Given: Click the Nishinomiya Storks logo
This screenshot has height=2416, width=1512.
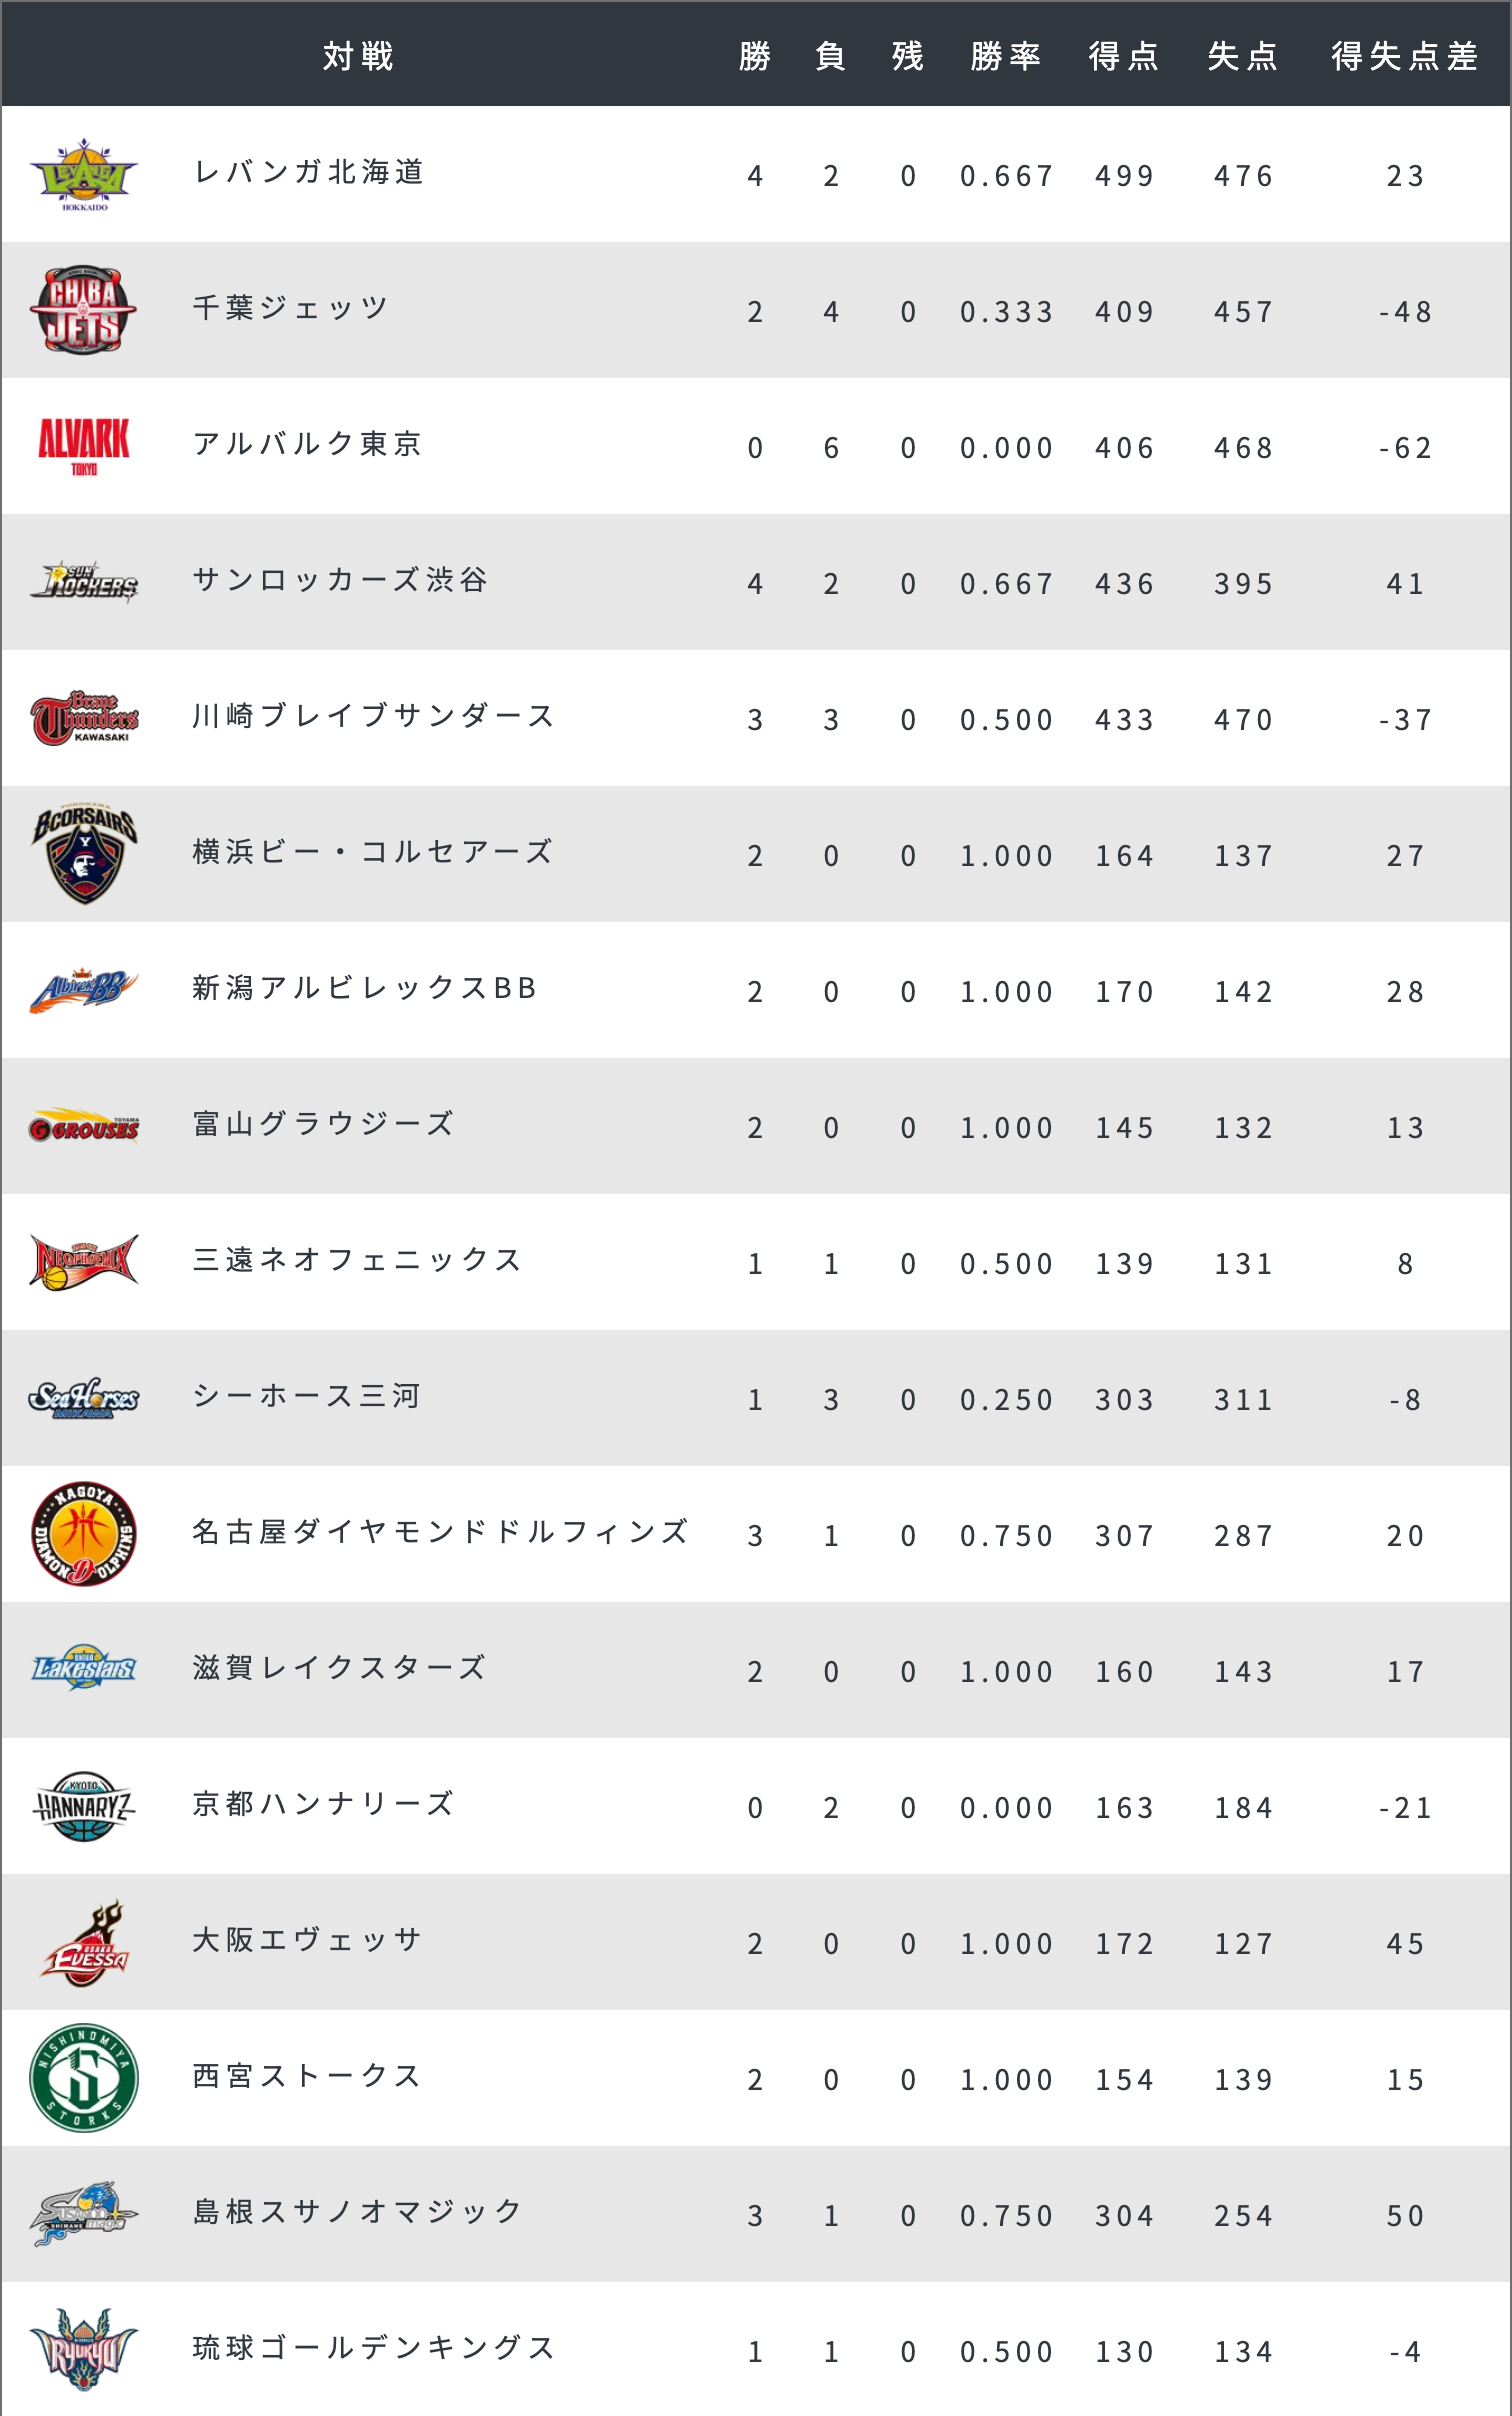Looking at the screenshot, I should 84,2077.
